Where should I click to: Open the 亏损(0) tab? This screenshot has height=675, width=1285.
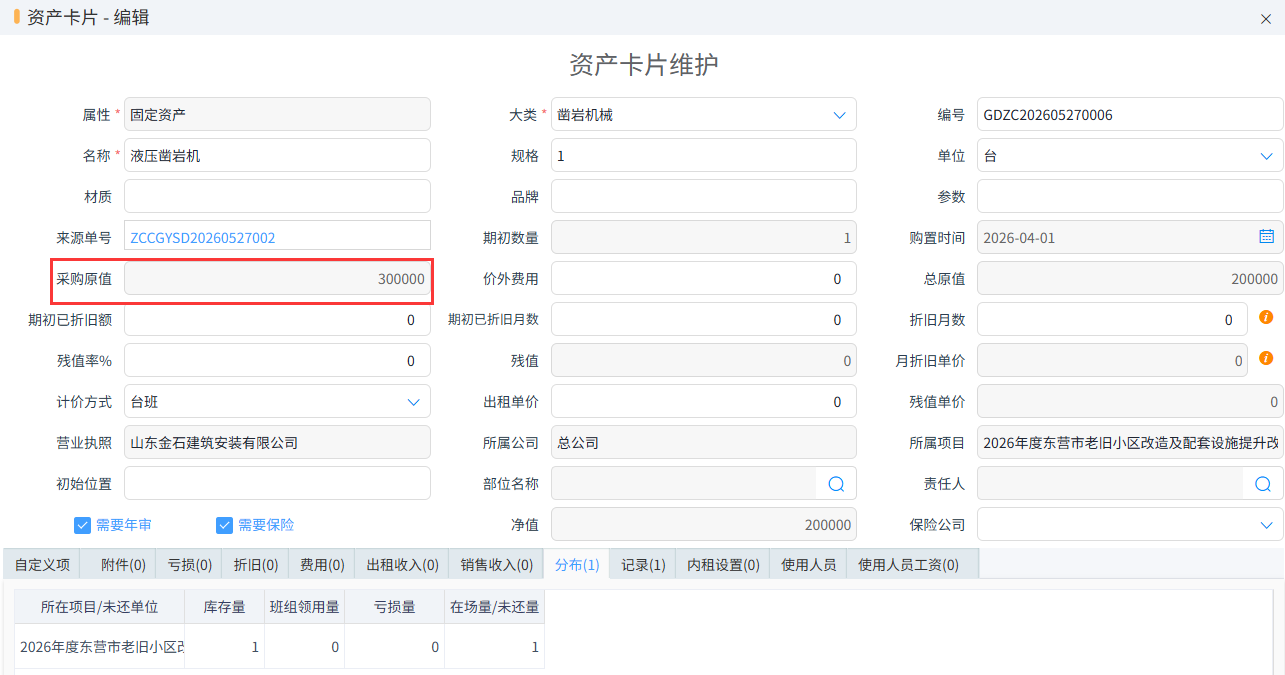[189, 564]
